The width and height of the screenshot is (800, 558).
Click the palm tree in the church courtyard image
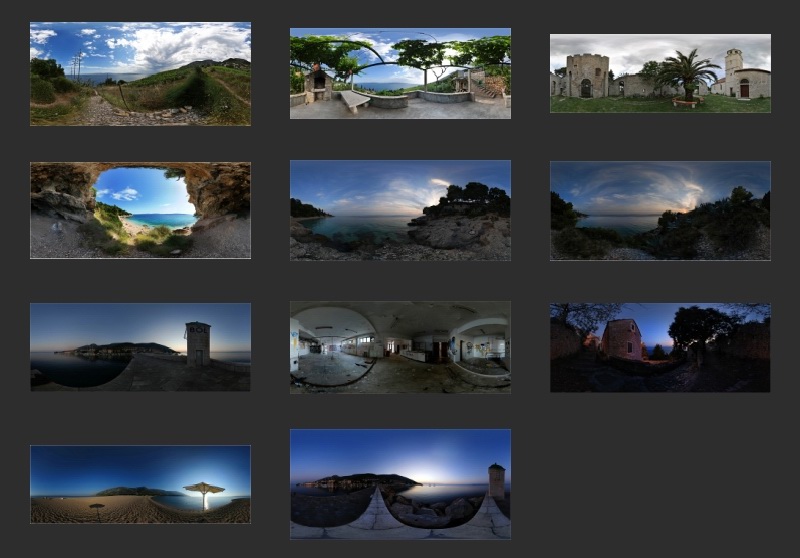pos(688,74)
